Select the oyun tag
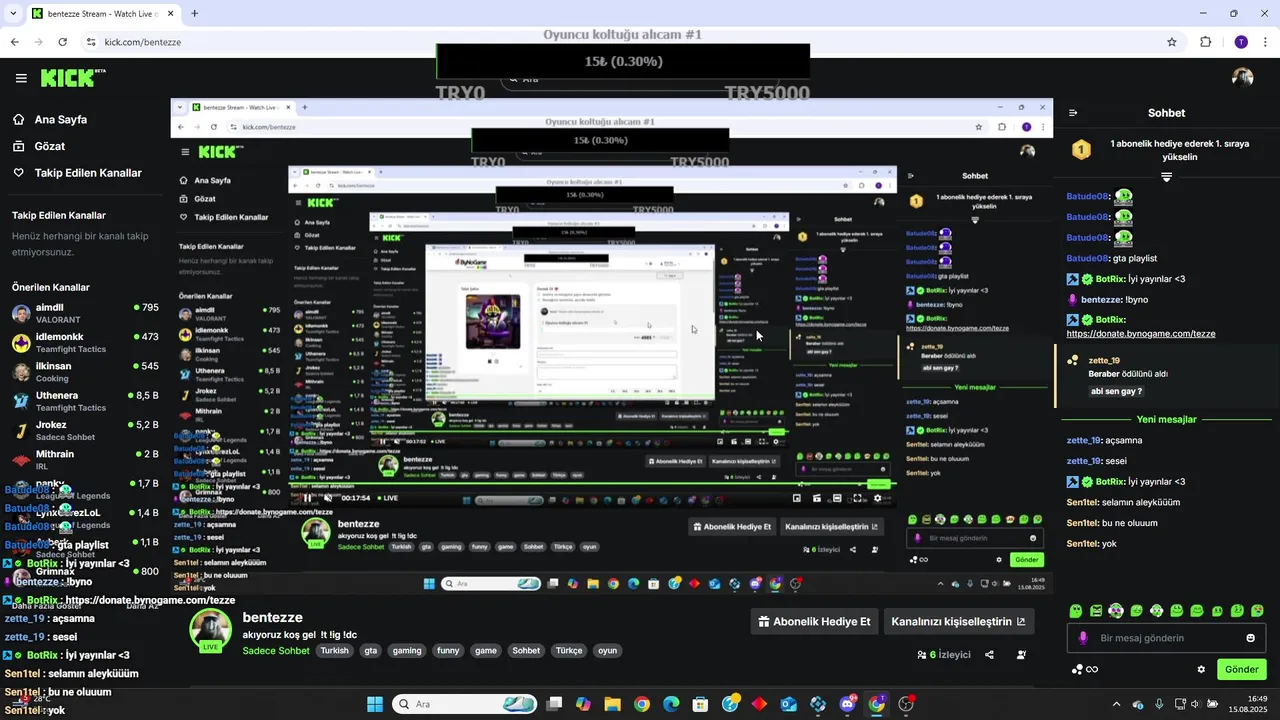The height and width of the screenshot is (720, 1280). coord(607,651)
